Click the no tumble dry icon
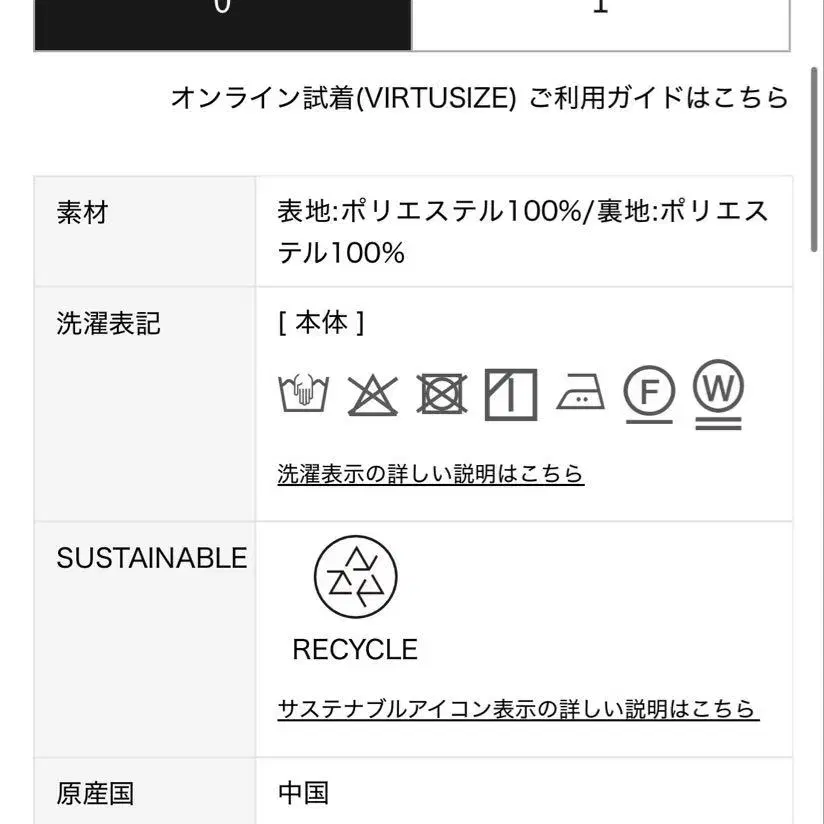Viewport: 824px width, 824px height. tap(441, 394)
